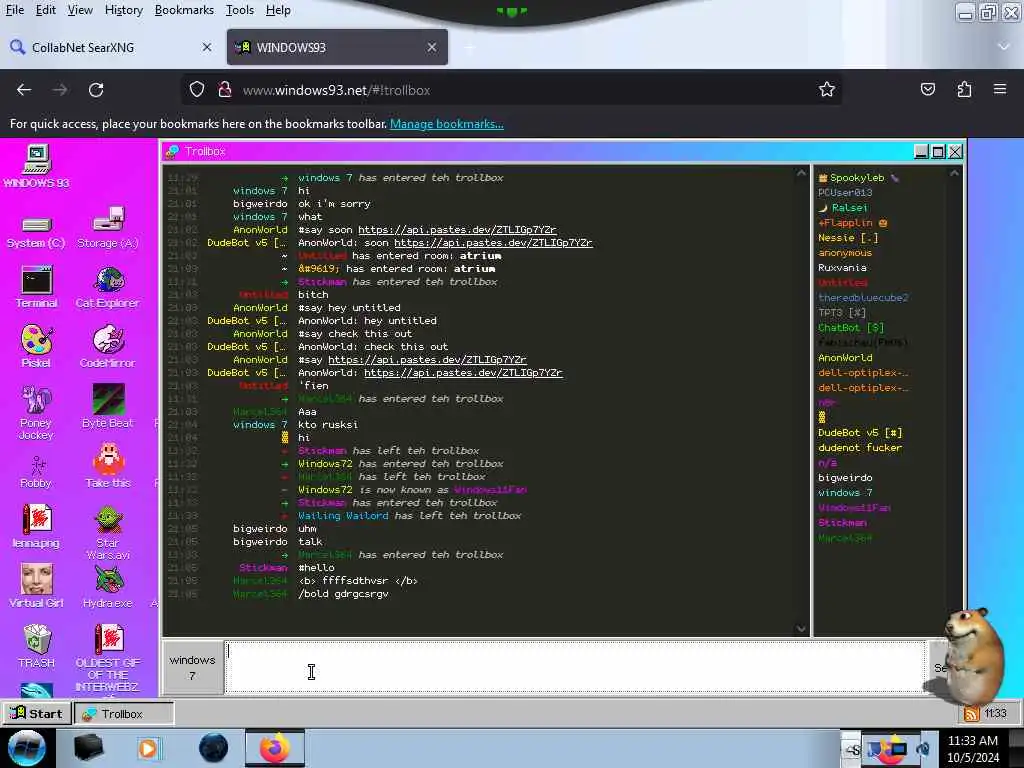
Task: Open the WINDOWS 93 computer desktop icon
Action: pos(36,166)
